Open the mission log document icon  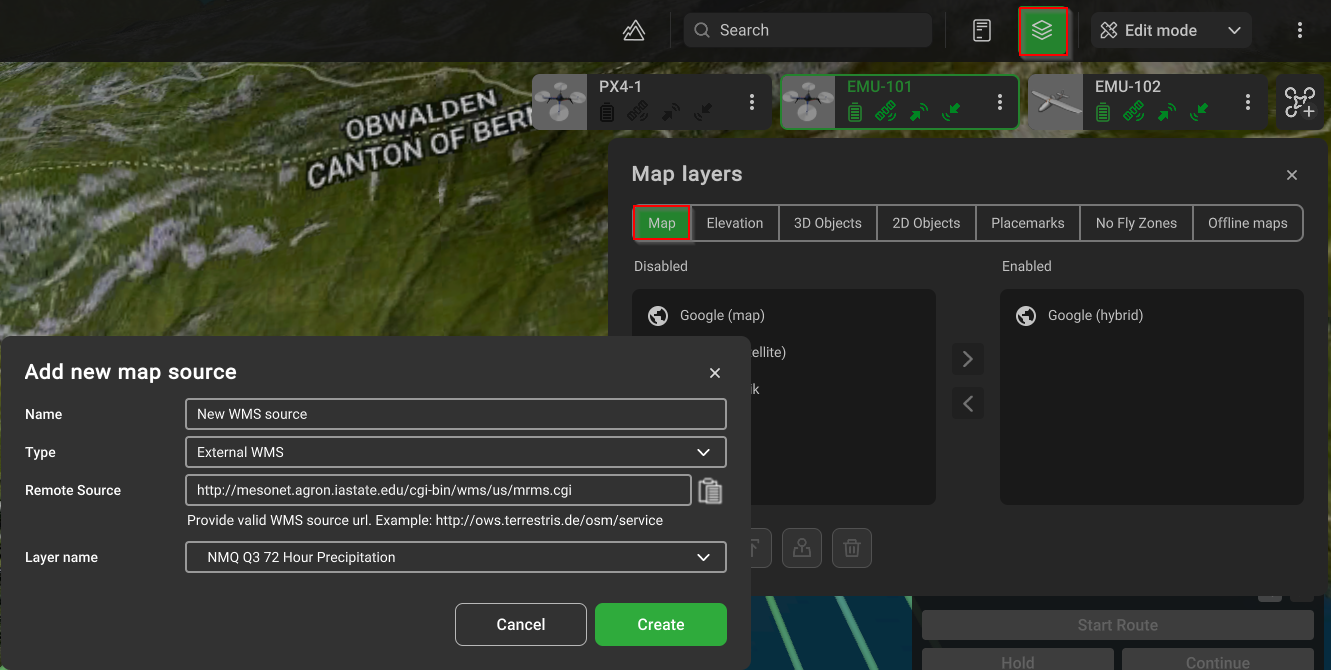point(982,31)
